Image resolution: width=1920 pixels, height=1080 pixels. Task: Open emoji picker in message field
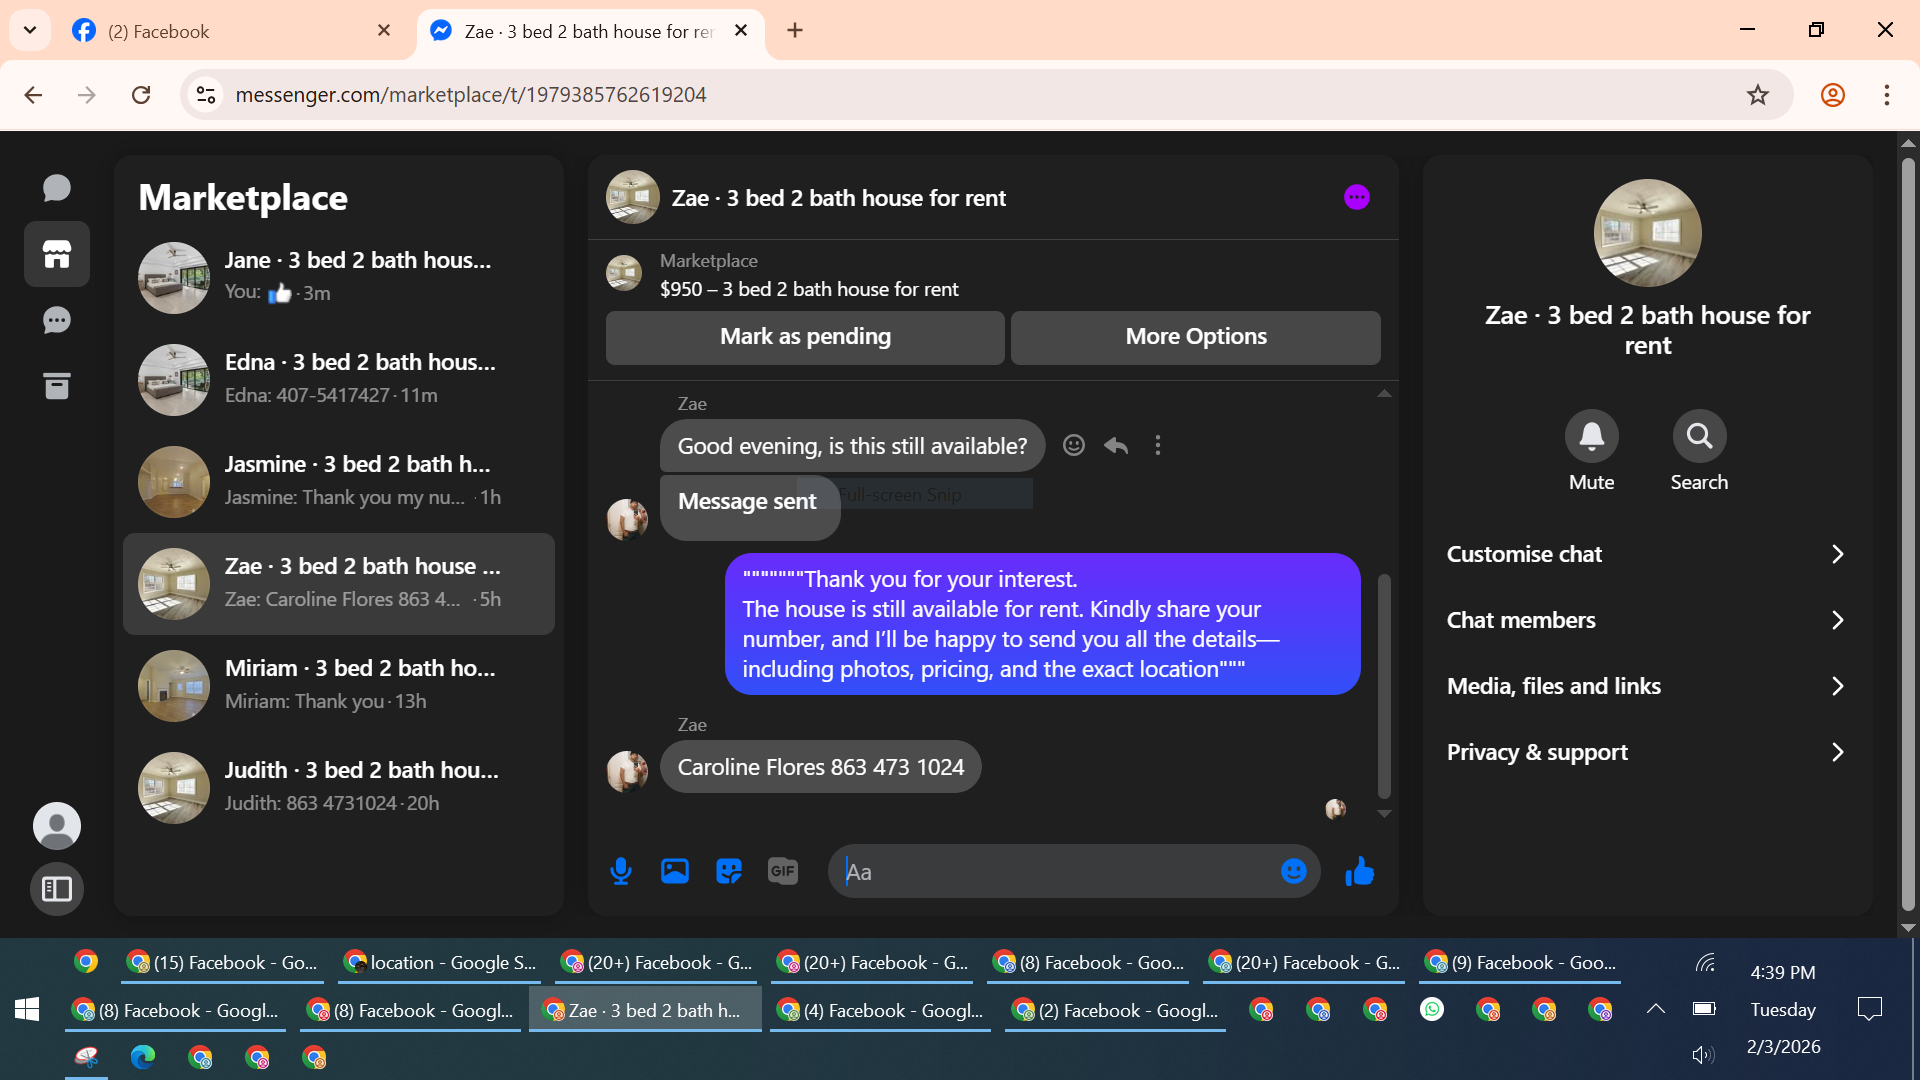pos(1293,871)
